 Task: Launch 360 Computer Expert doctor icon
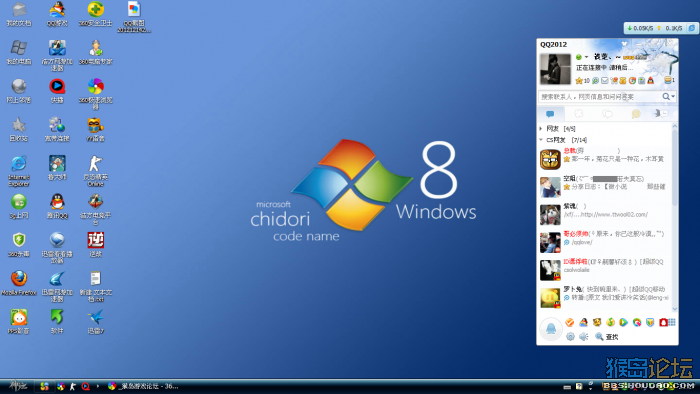pos(96,53)
